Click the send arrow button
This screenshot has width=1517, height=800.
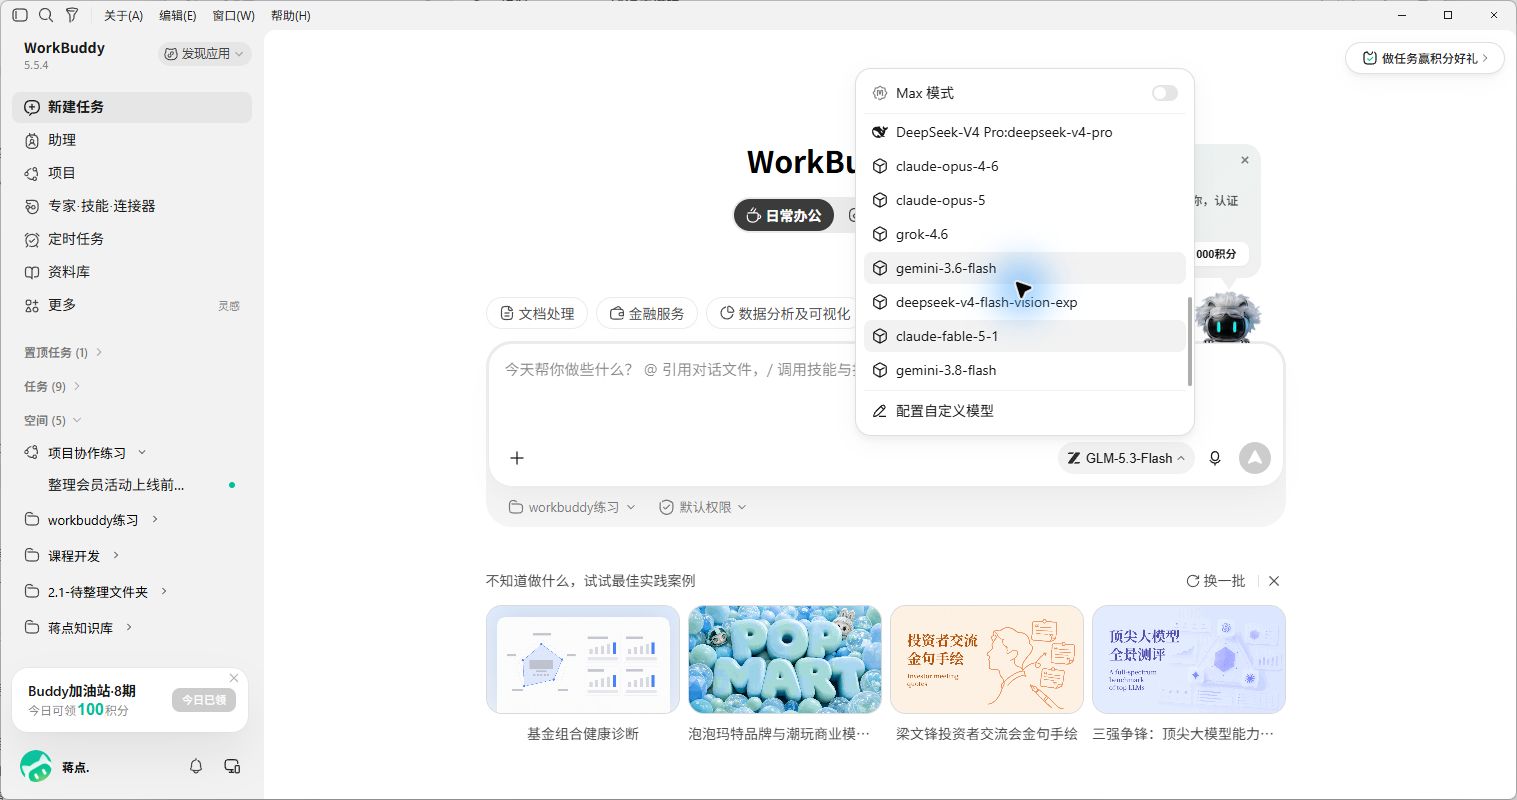(x=1255, y=458)
